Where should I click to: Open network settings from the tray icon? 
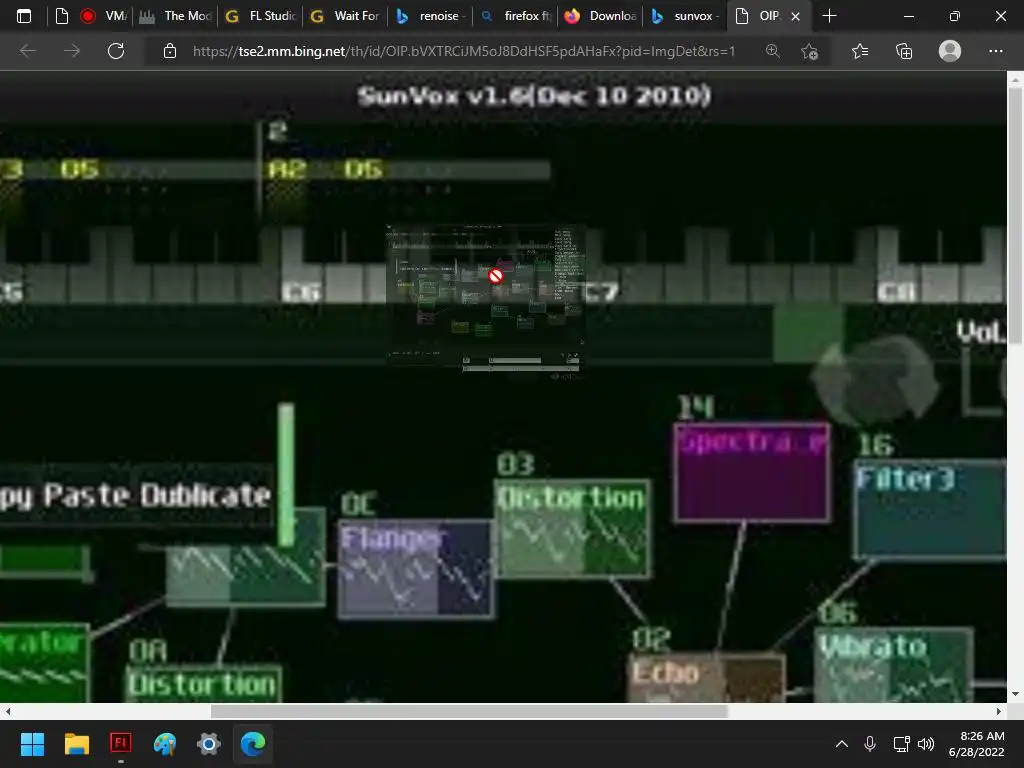[x=901, y=744]
